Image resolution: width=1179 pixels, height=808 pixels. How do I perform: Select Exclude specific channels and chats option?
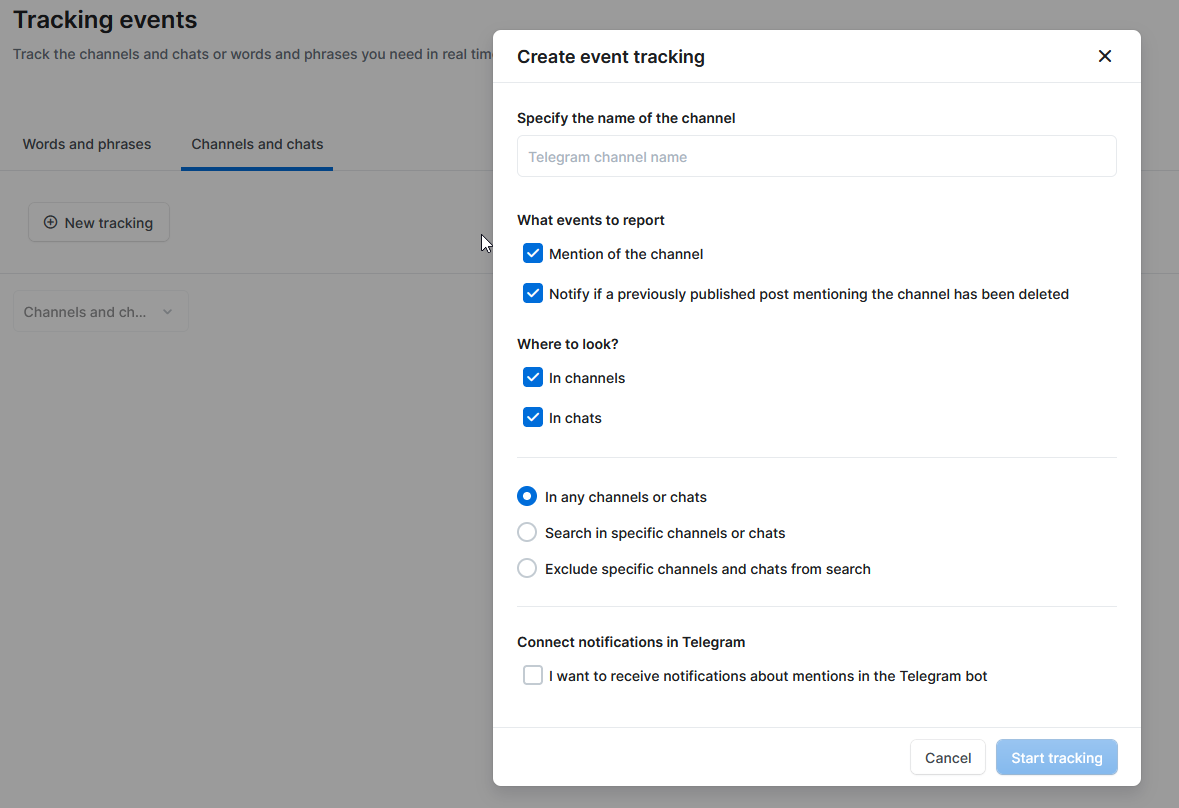(x=527, y=569)
